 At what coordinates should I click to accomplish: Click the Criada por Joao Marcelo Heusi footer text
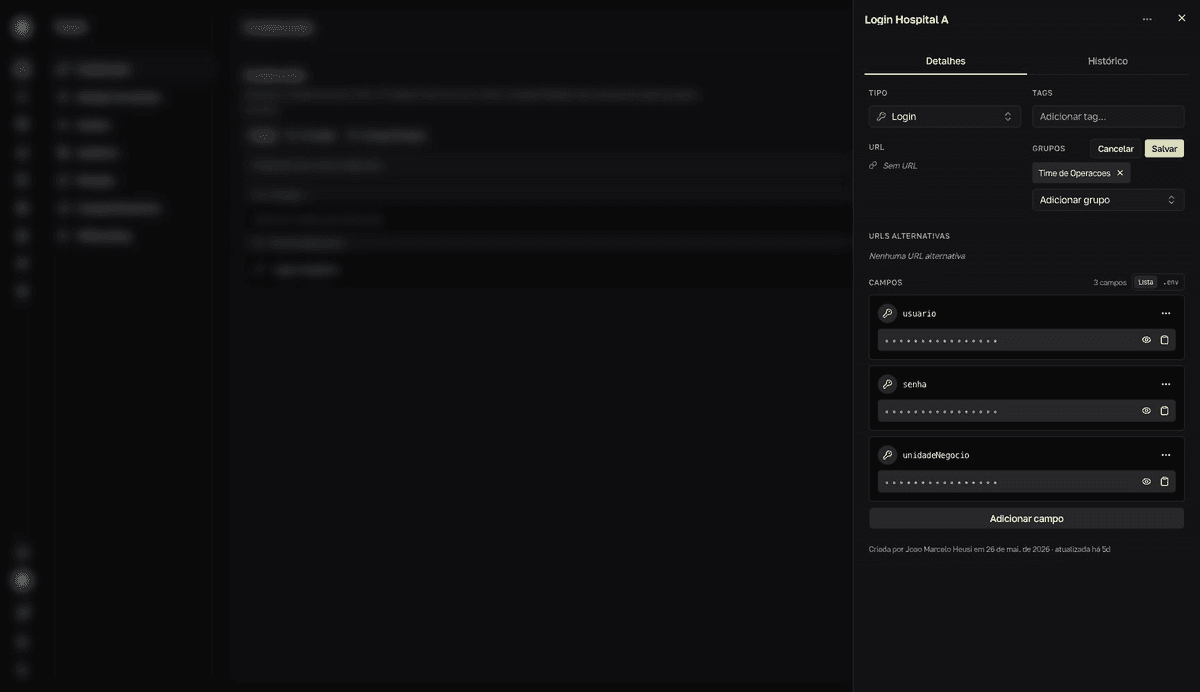pos(990,549)
